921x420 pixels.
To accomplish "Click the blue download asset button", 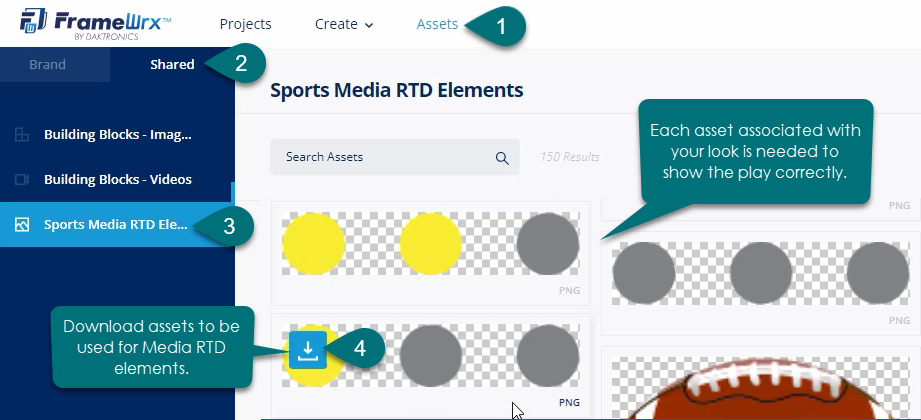I will pos(307,349).
